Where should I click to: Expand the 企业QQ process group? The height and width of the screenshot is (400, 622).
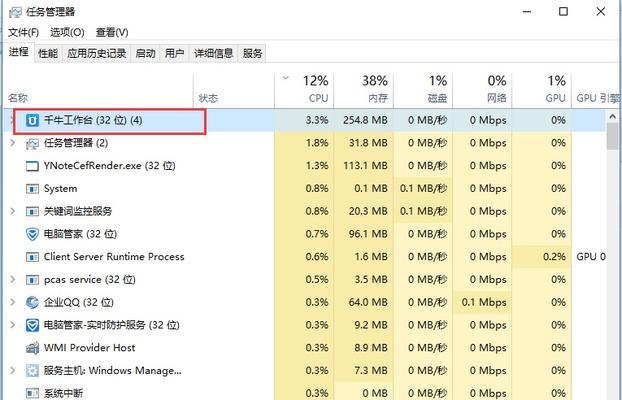13,302
